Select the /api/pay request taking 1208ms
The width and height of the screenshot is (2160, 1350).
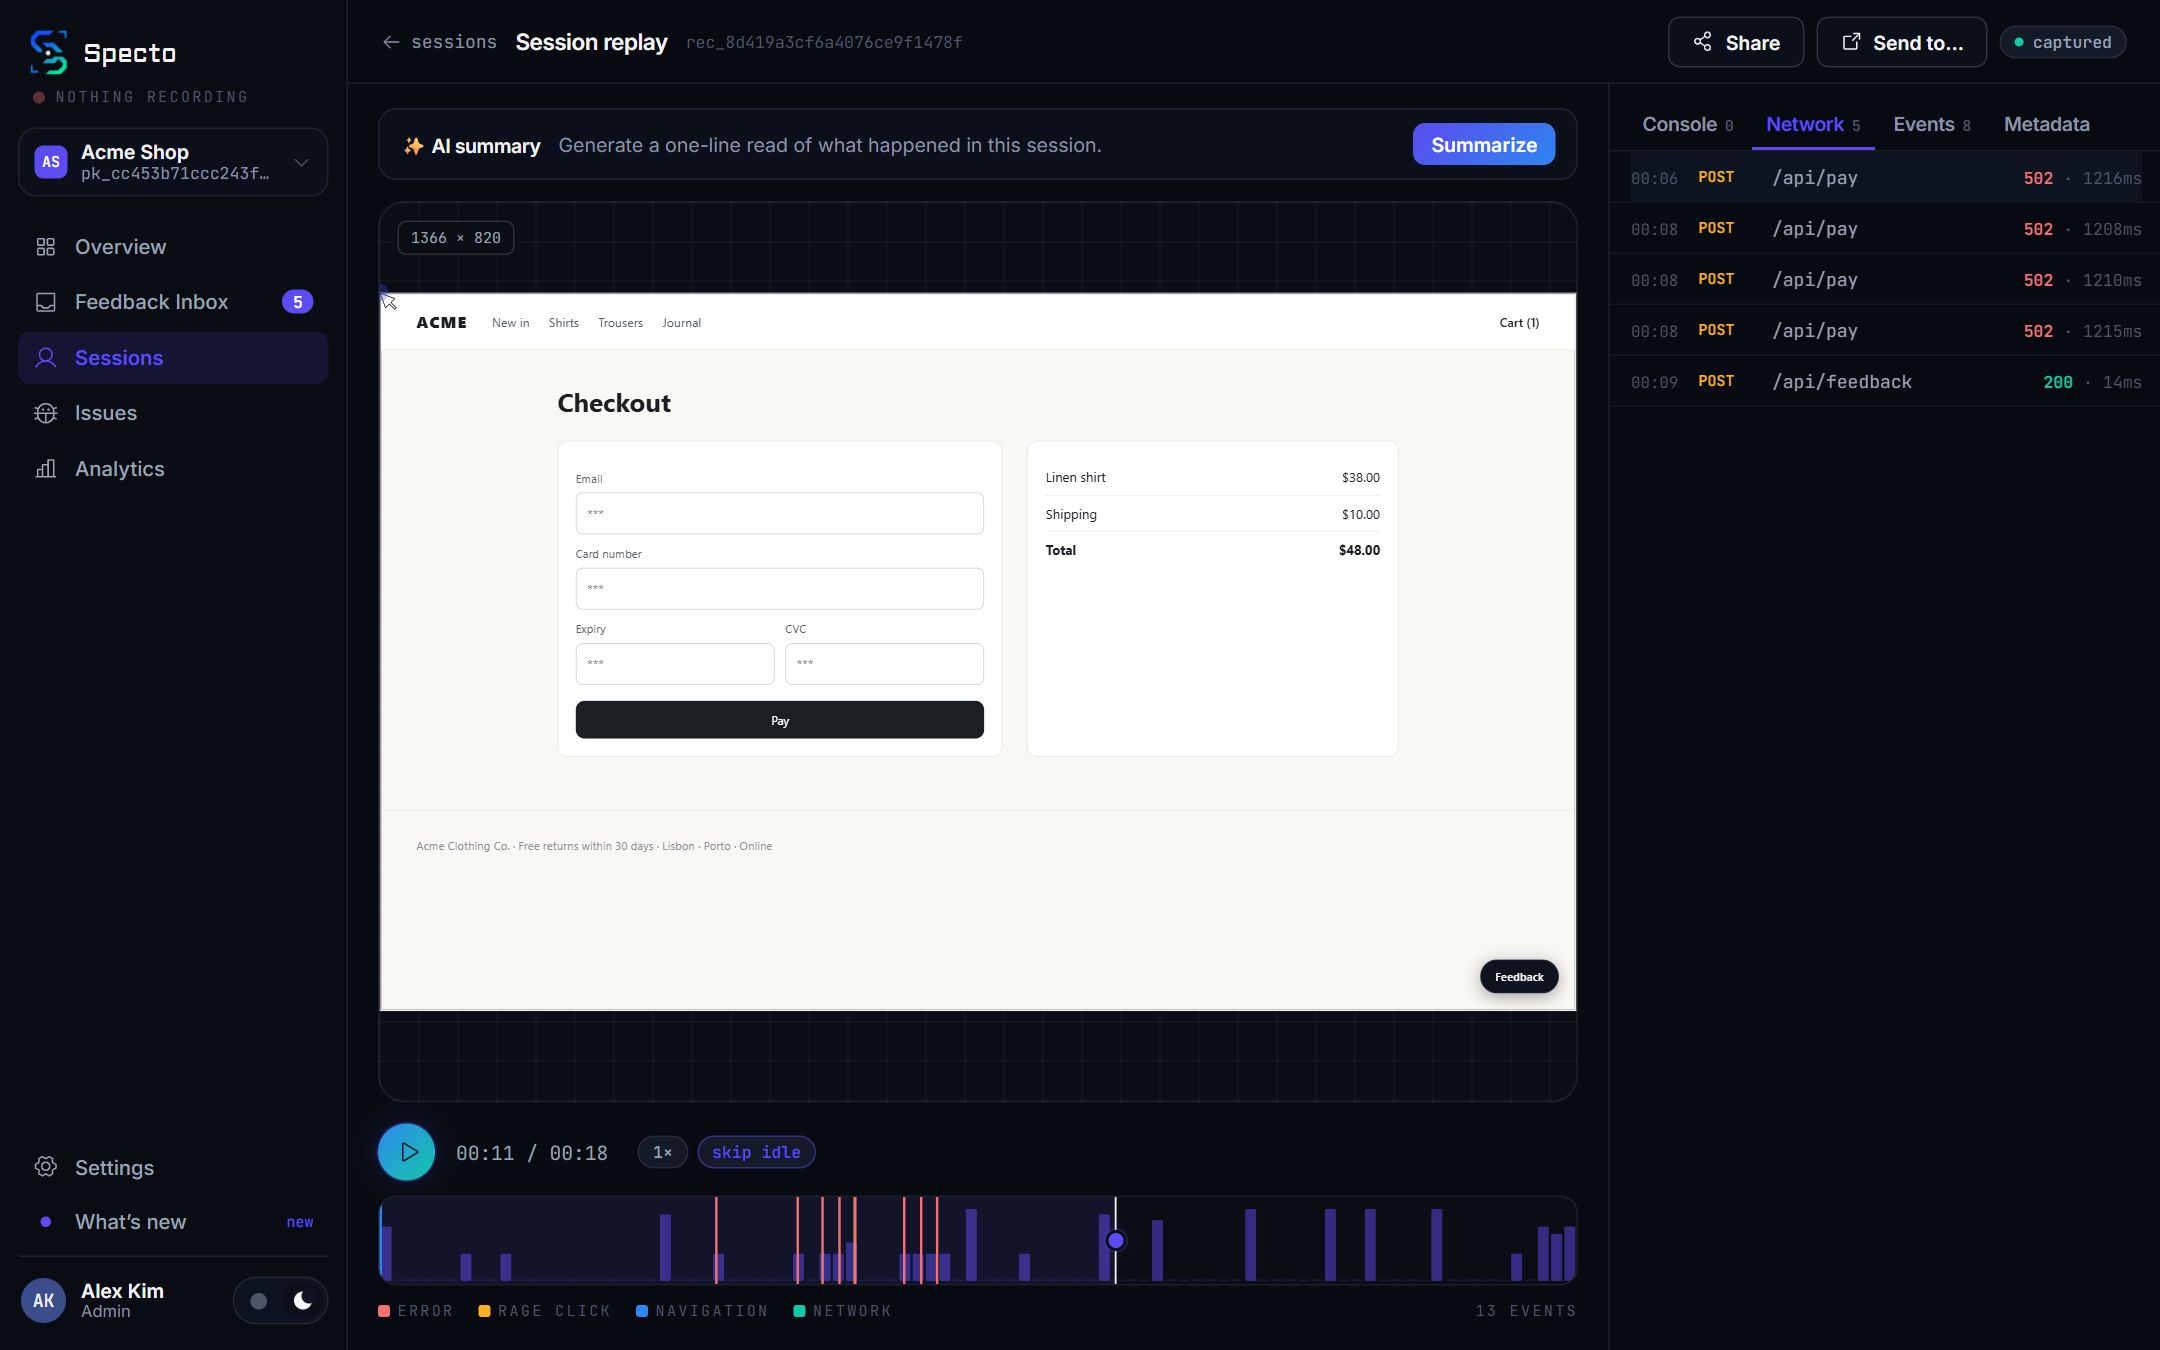(1885, 229)
